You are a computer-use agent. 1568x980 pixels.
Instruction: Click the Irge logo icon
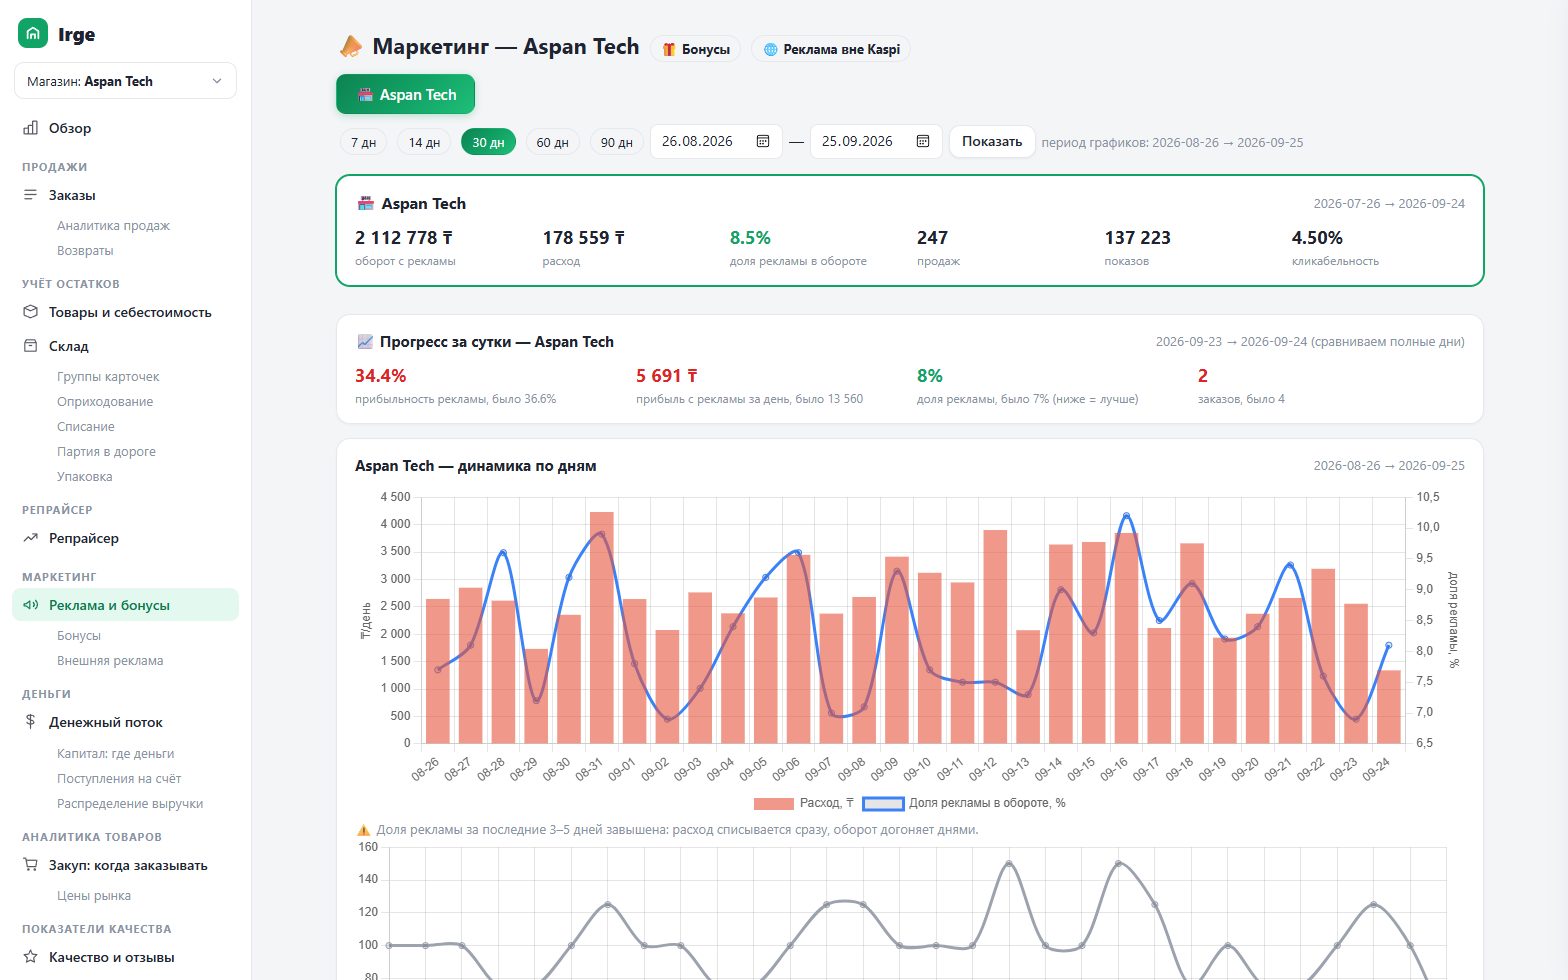click(x=33, y=34)
